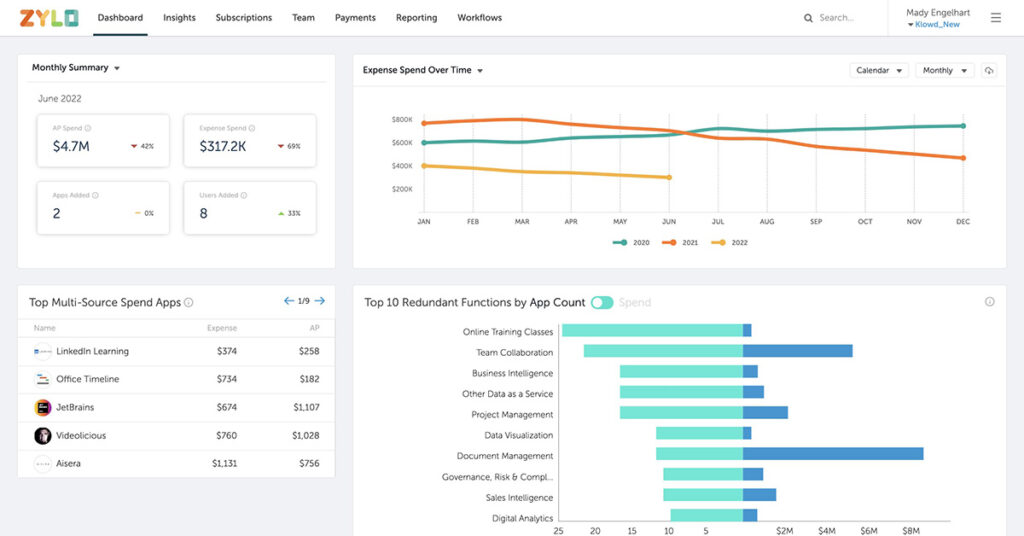Screen dimensions: 1024x536
Task: Toggle App Count to Spend switch
Action: coord(601,302)
